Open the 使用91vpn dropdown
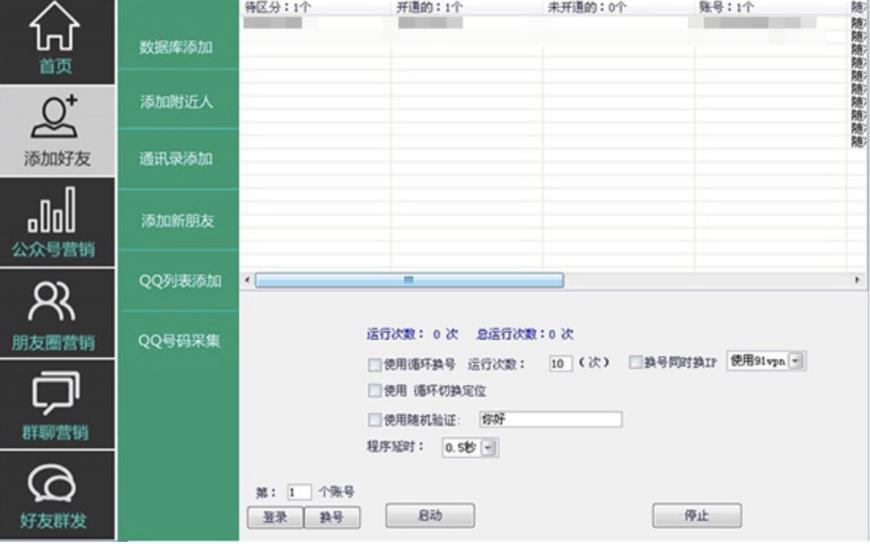The image size is (870, 544). [x=766, y=361]
